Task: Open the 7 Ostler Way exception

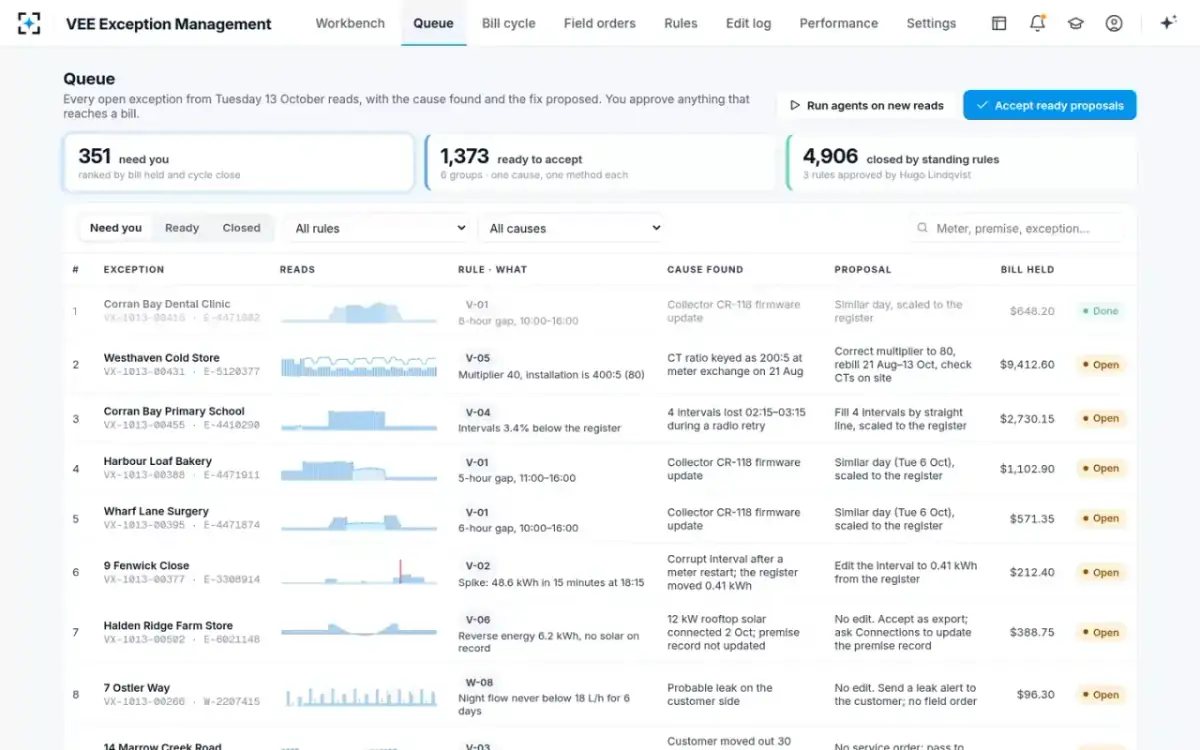Action: click(137, 687)
